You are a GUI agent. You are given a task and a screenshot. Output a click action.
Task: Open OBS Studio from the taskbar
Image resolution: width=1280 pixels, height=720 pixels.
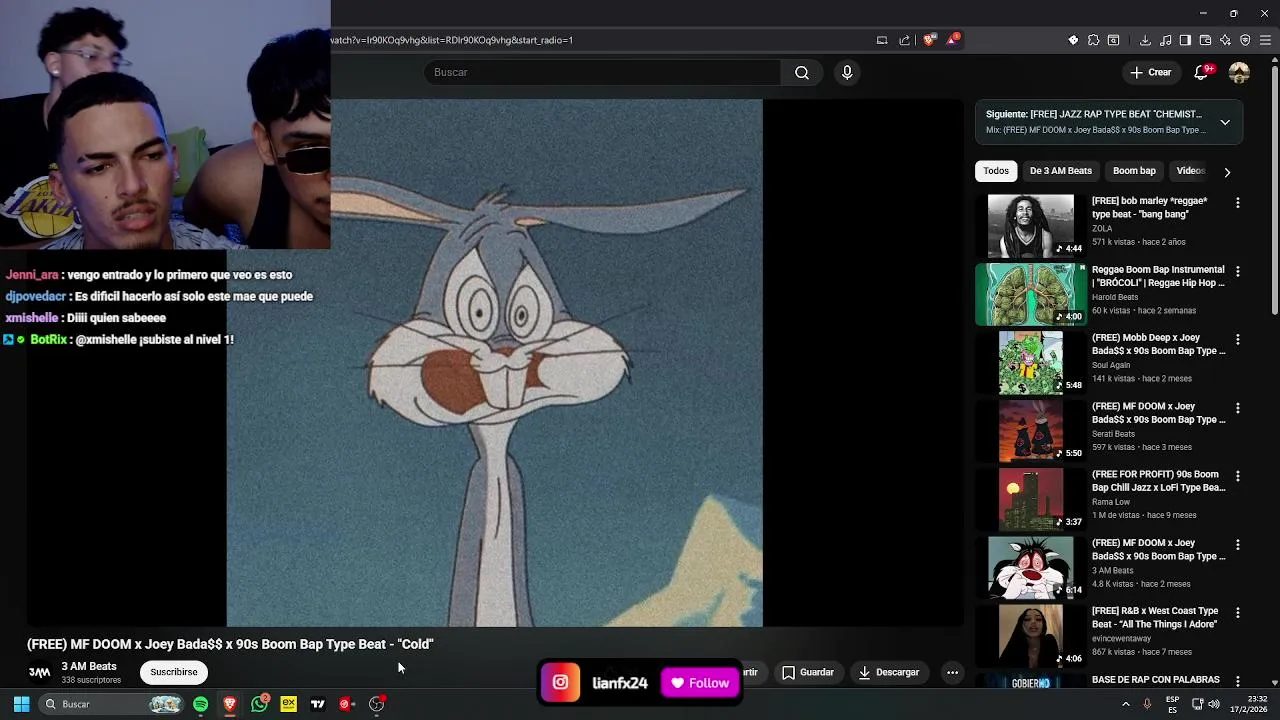tap(376, 704)
